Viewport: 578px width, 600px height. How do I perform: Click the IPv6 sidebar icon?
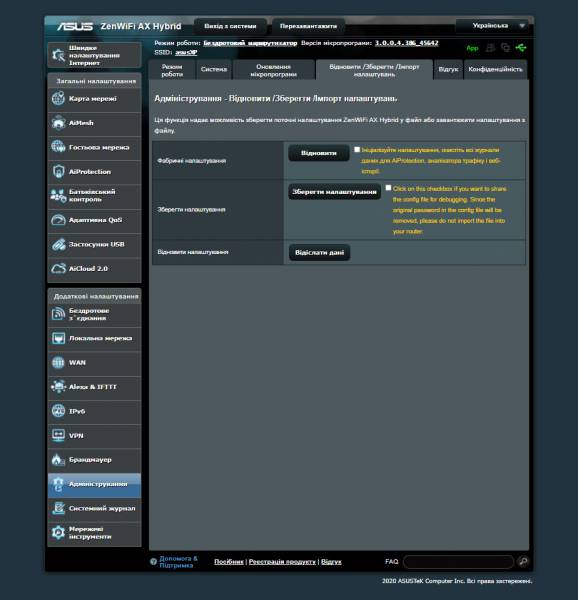point(58,411)
